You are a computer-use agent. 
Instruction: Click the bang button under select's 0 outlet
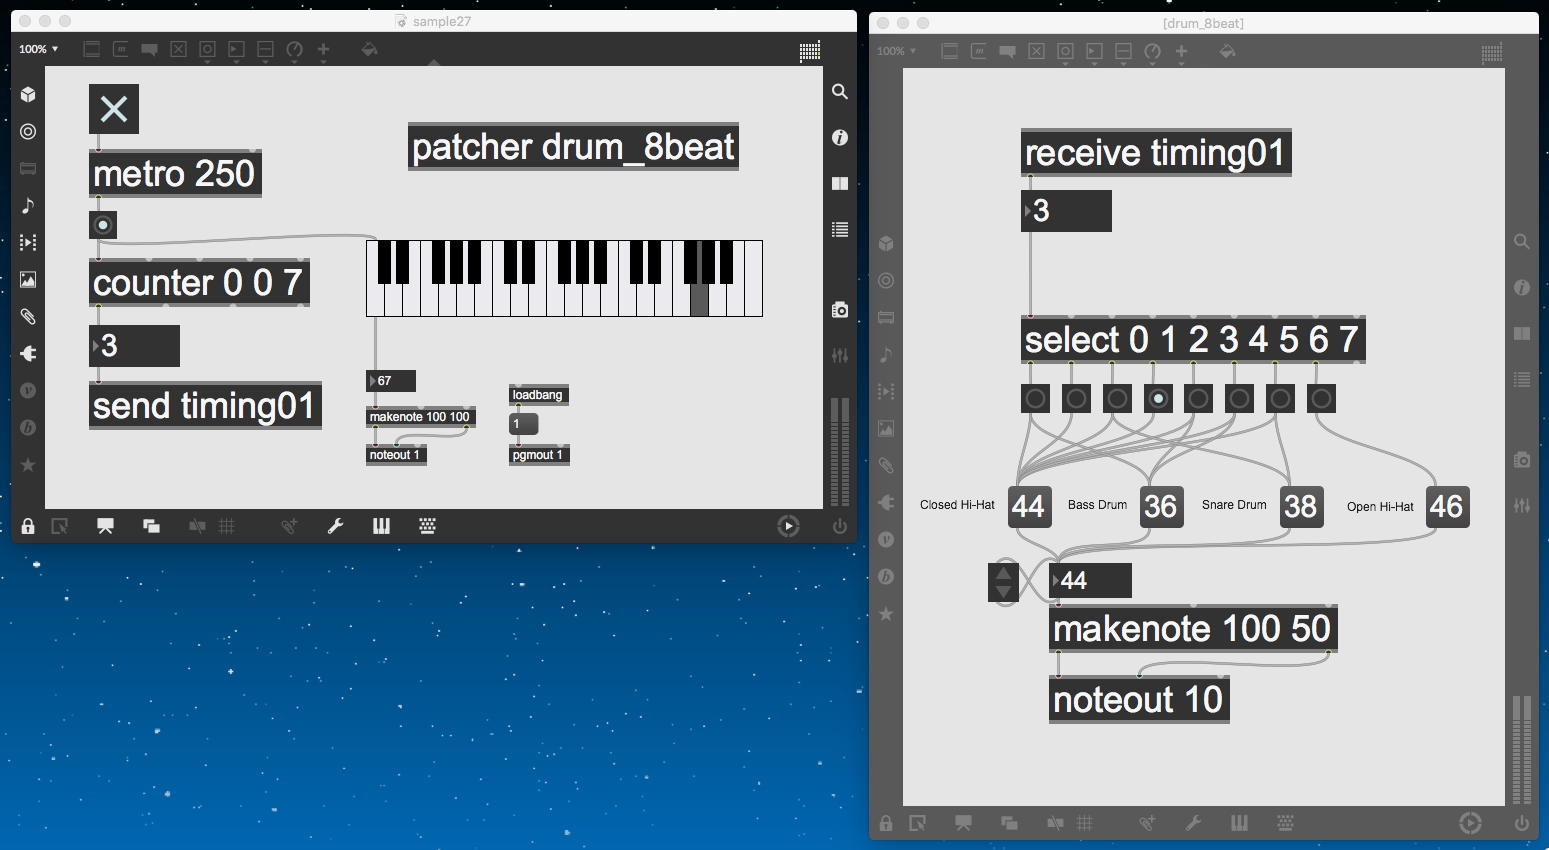(x=1035, y=398)
